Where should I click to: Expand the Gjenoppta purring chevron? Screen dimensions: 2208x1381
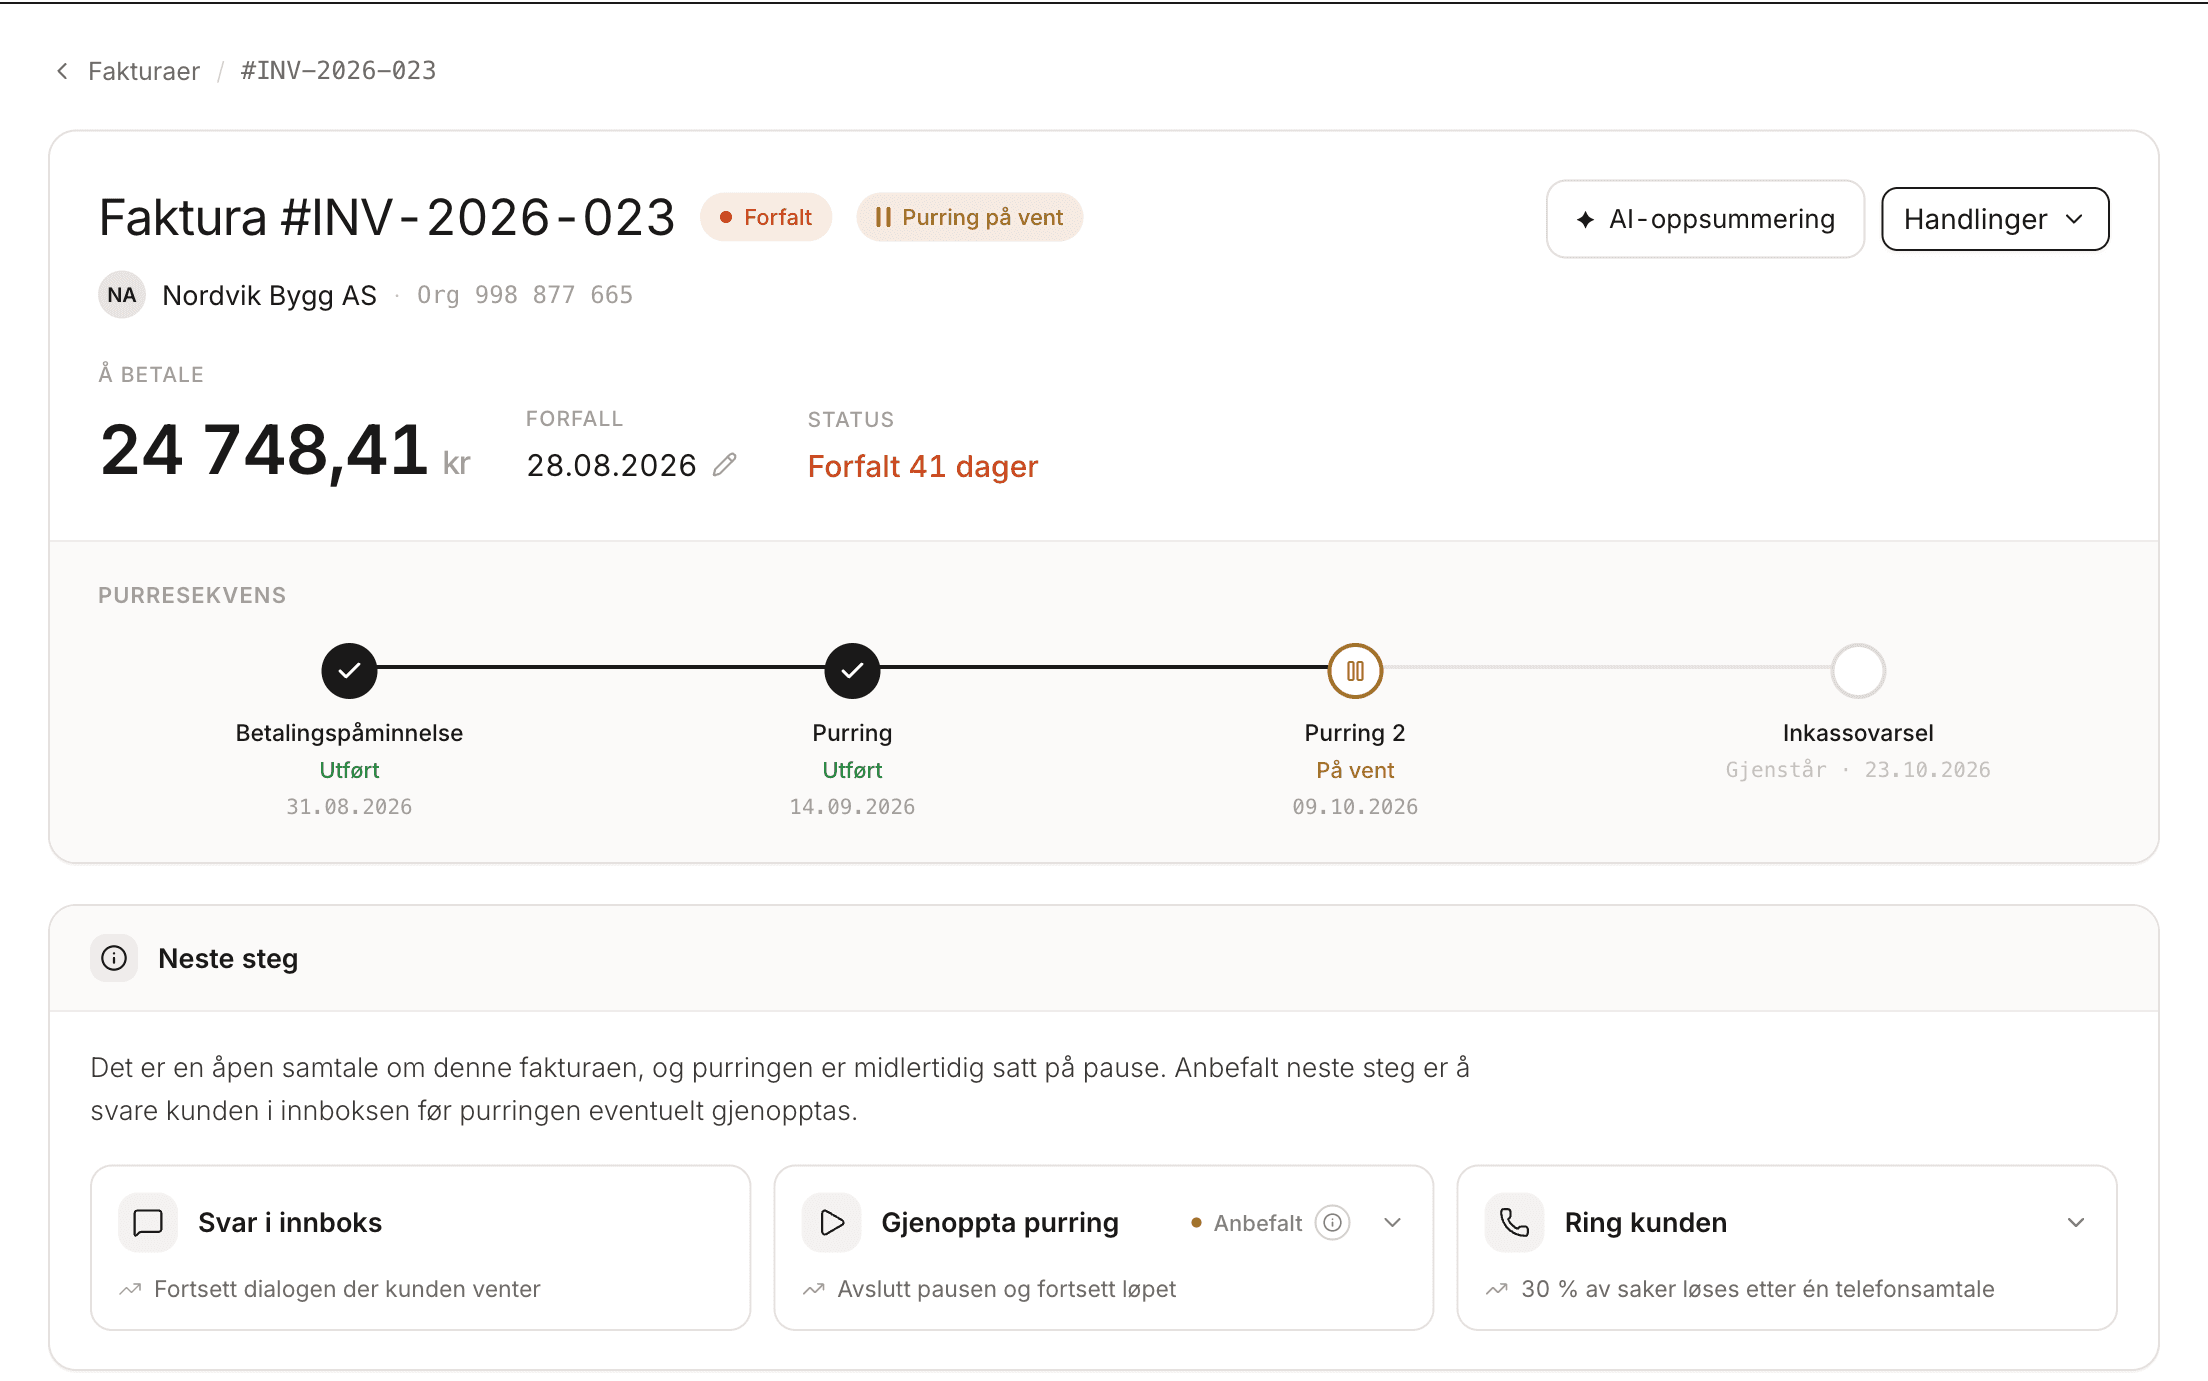click(x=1392, y=1222)
